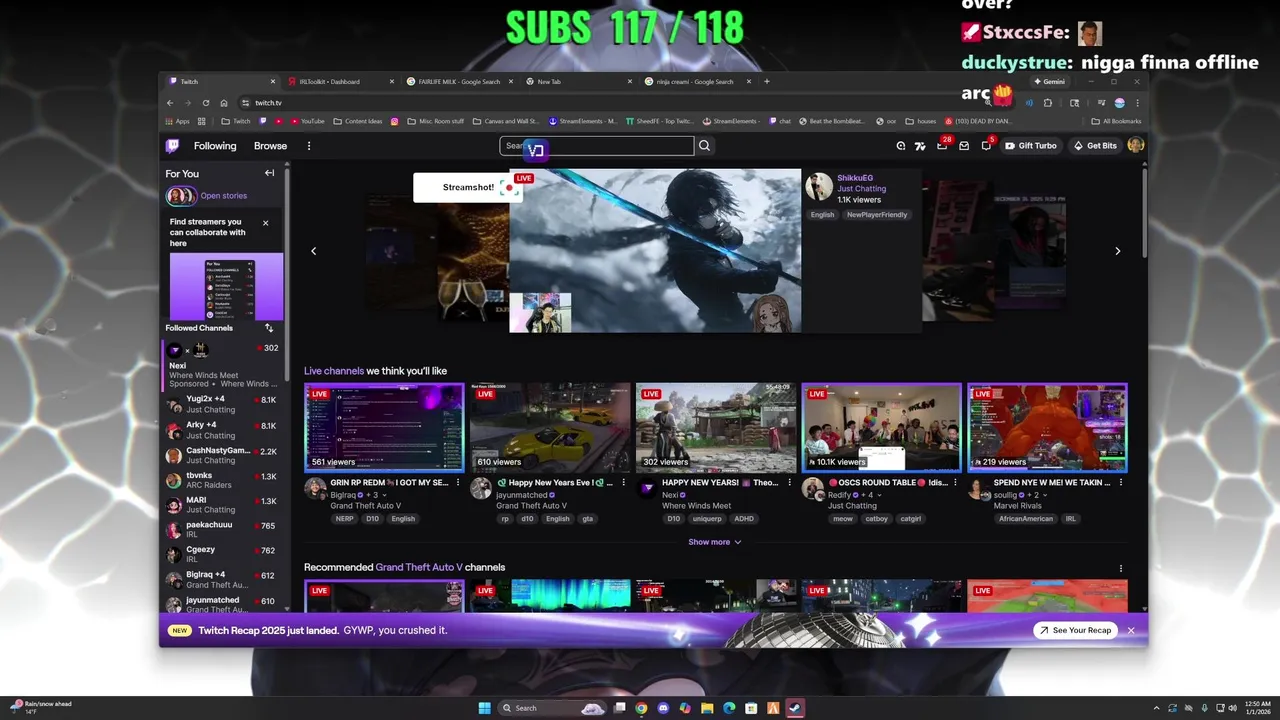The image size is (1280, 720).
Task: Open File Explorer from taskbar
Action: tap(707, 708)
